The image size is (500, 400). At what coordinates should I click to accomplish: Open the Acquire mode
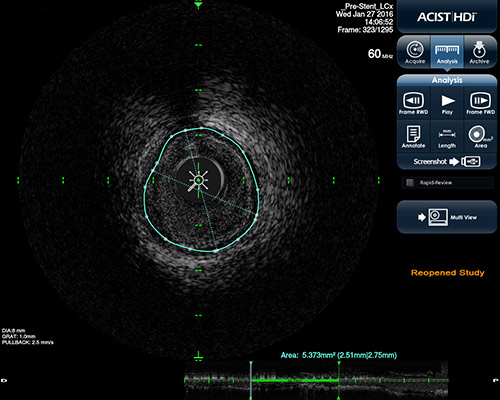pos(414,52)
